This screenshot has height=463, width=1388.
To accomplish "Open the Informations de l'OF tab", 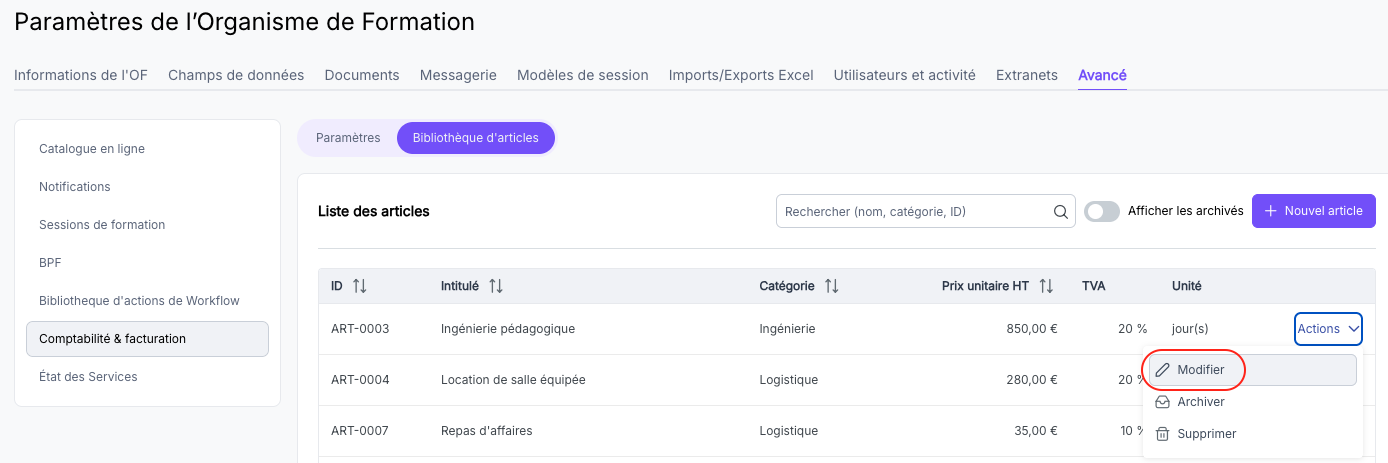I will pyautogui.click(x=81, y=75).
